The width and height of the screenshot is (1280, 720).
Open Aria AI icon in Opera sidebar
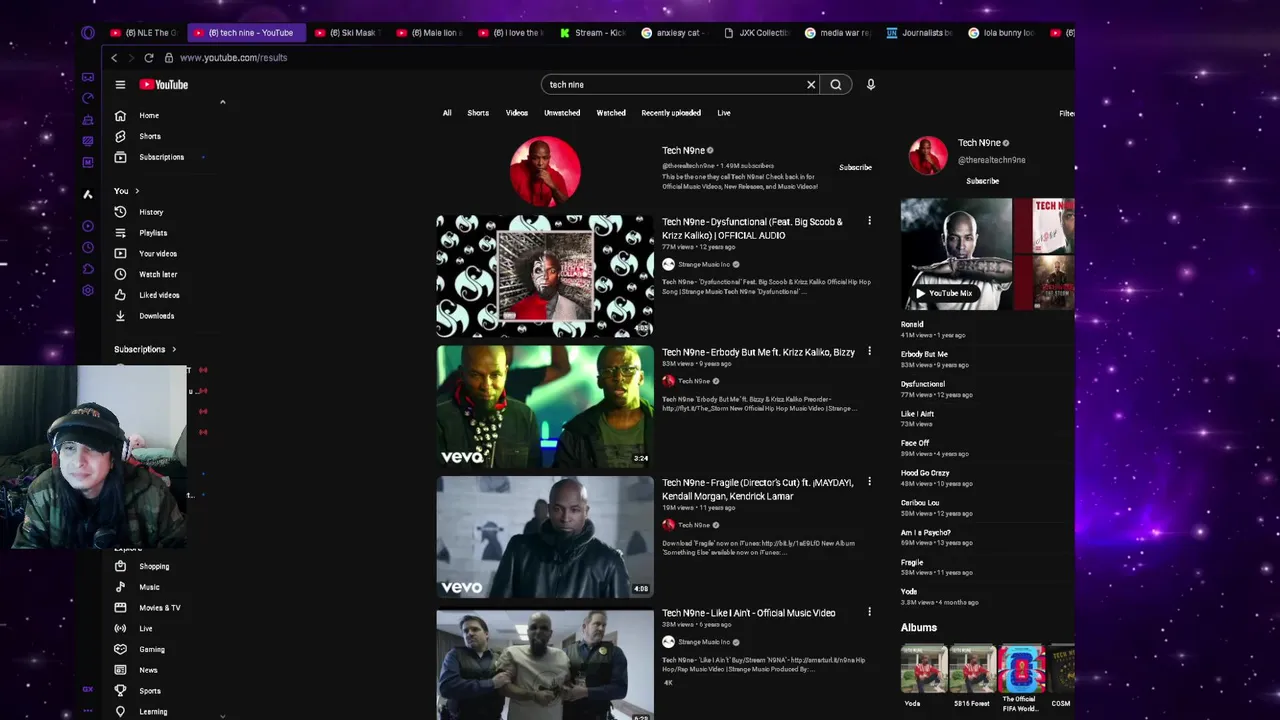pos(88,194)
